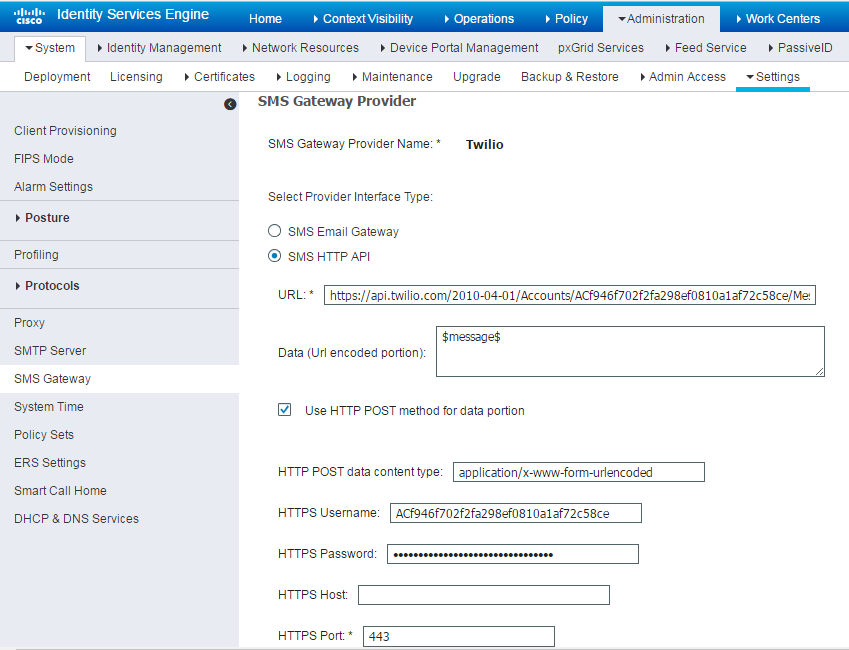Expand Identity Management submenu
This screenshot has width=849, height=650.
[x=159, y=48]
